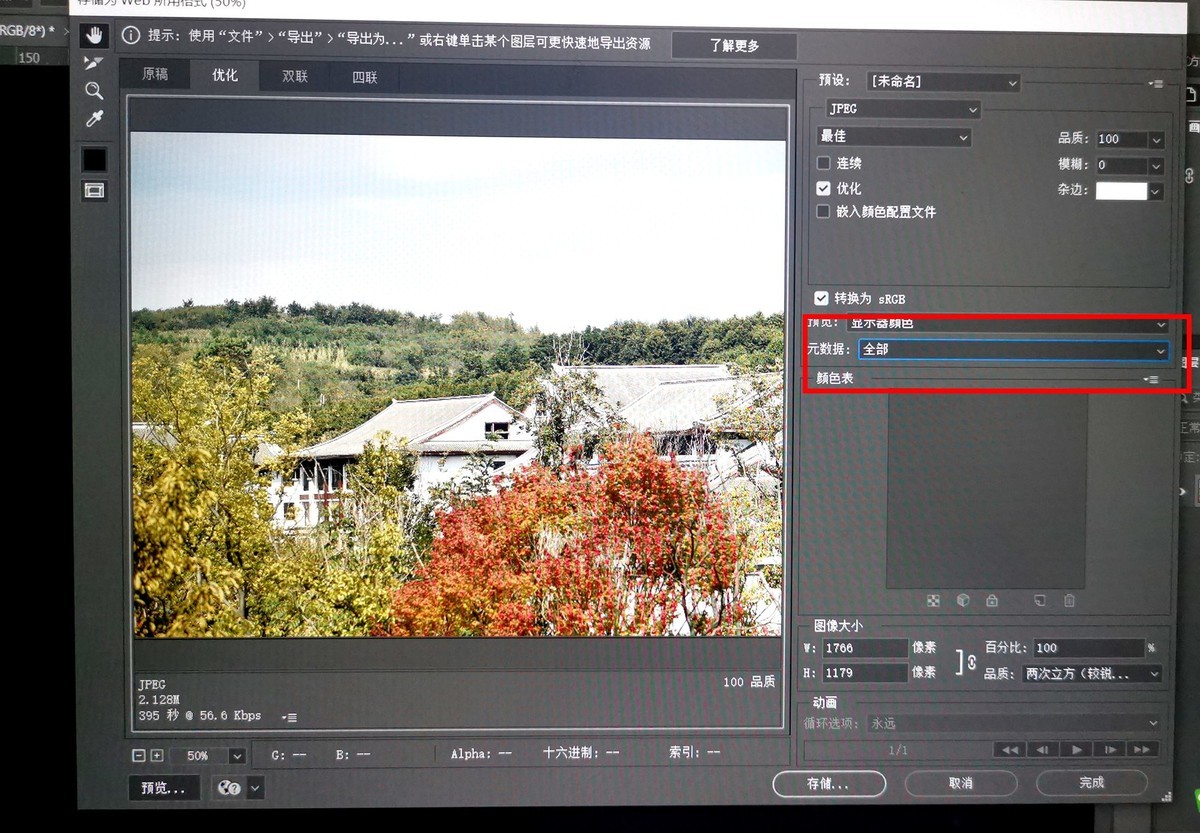This screenshot has height=833, width=1200.
Task: Click the browser preview globe icon
Action: click(x=228, y=788)
